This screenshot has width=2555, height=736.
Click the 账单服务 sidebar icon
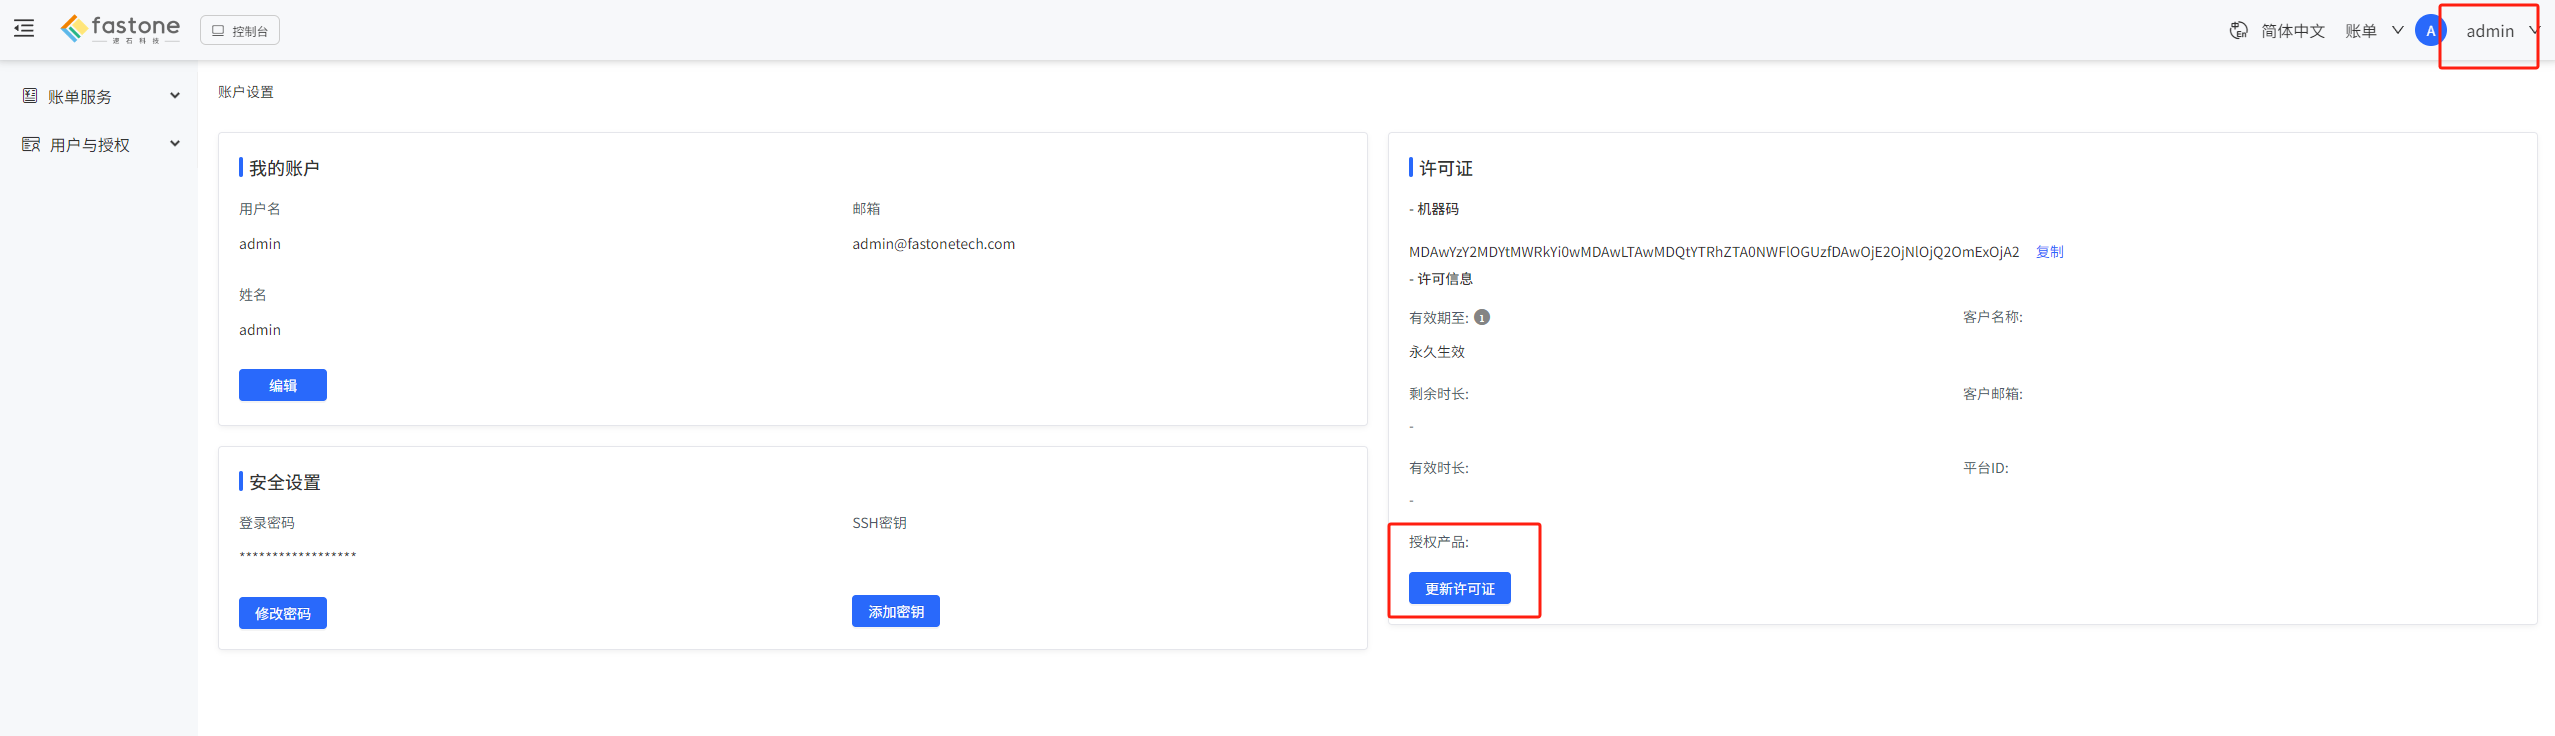30,96
